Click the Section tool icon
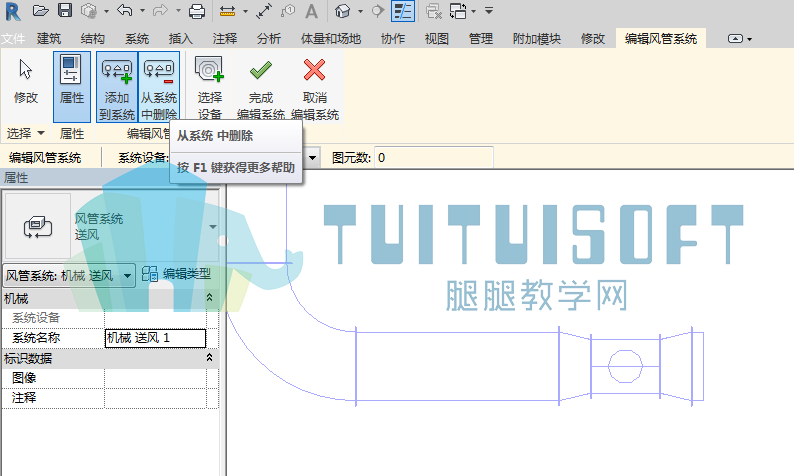Screen dimensions: 794x476 377,11
